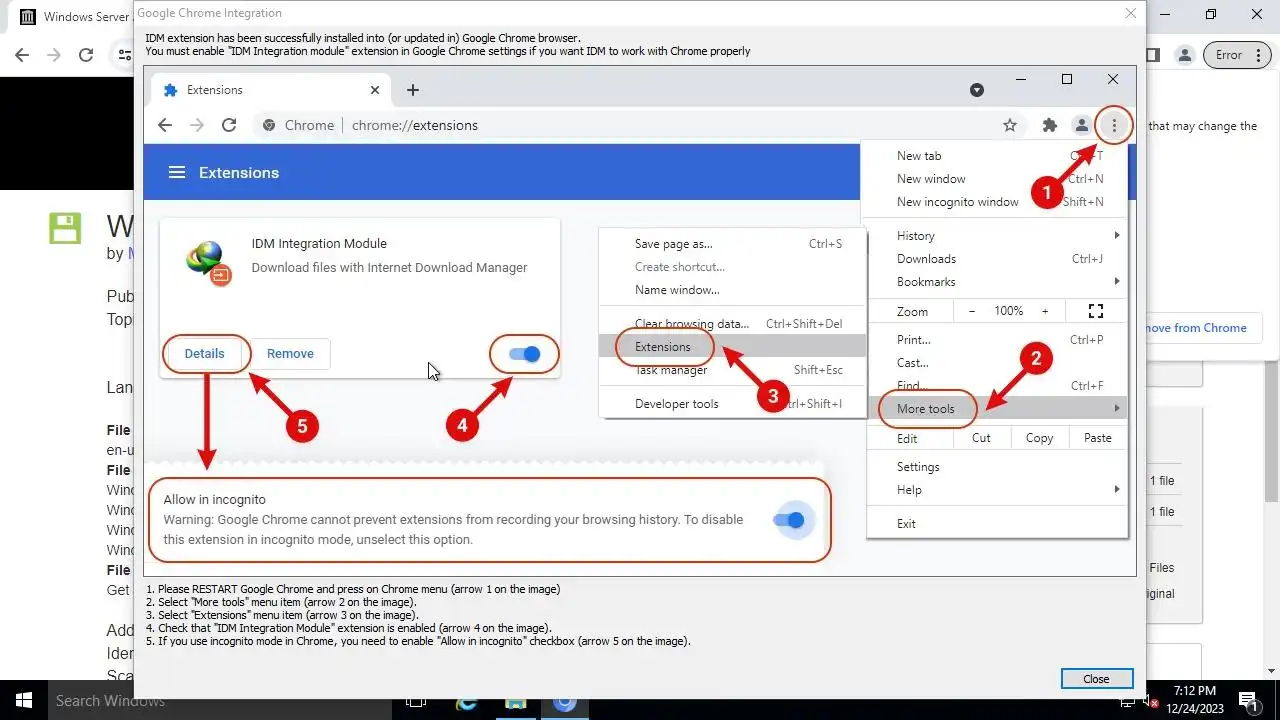Click the Close button in Chrome Integration dialog
The image size is (1280, 720).
[x=1097, y=679]
